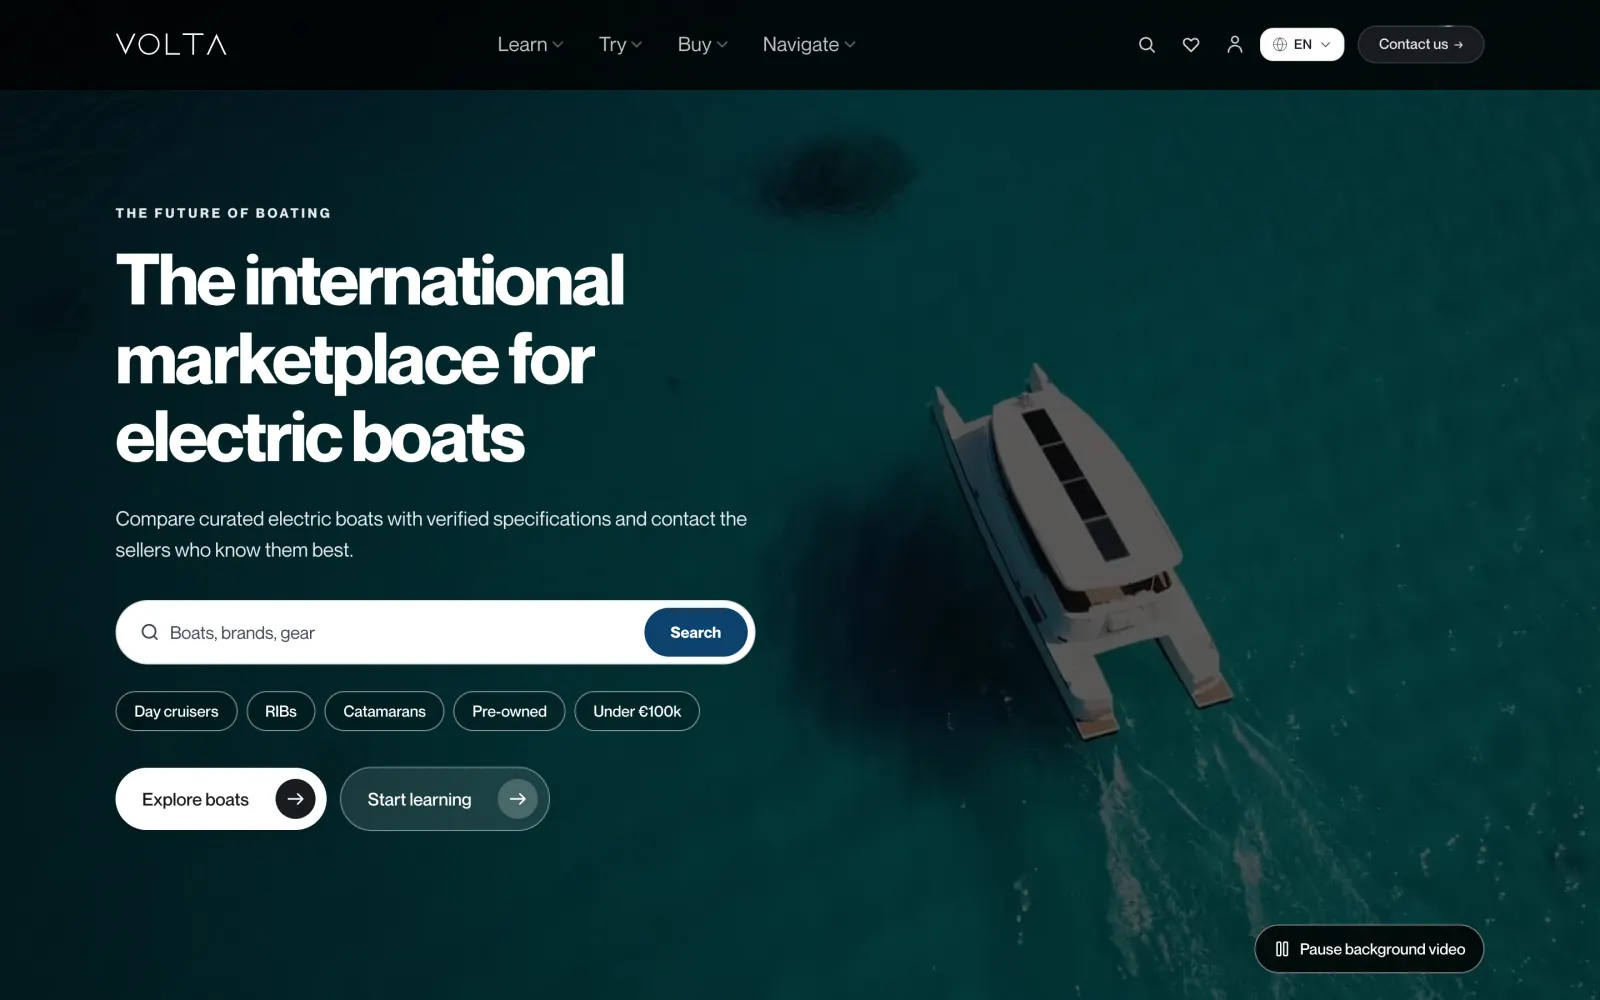Select the Pre-owned filter chip
1600x1000 pixels.
(x=509, y=711)
